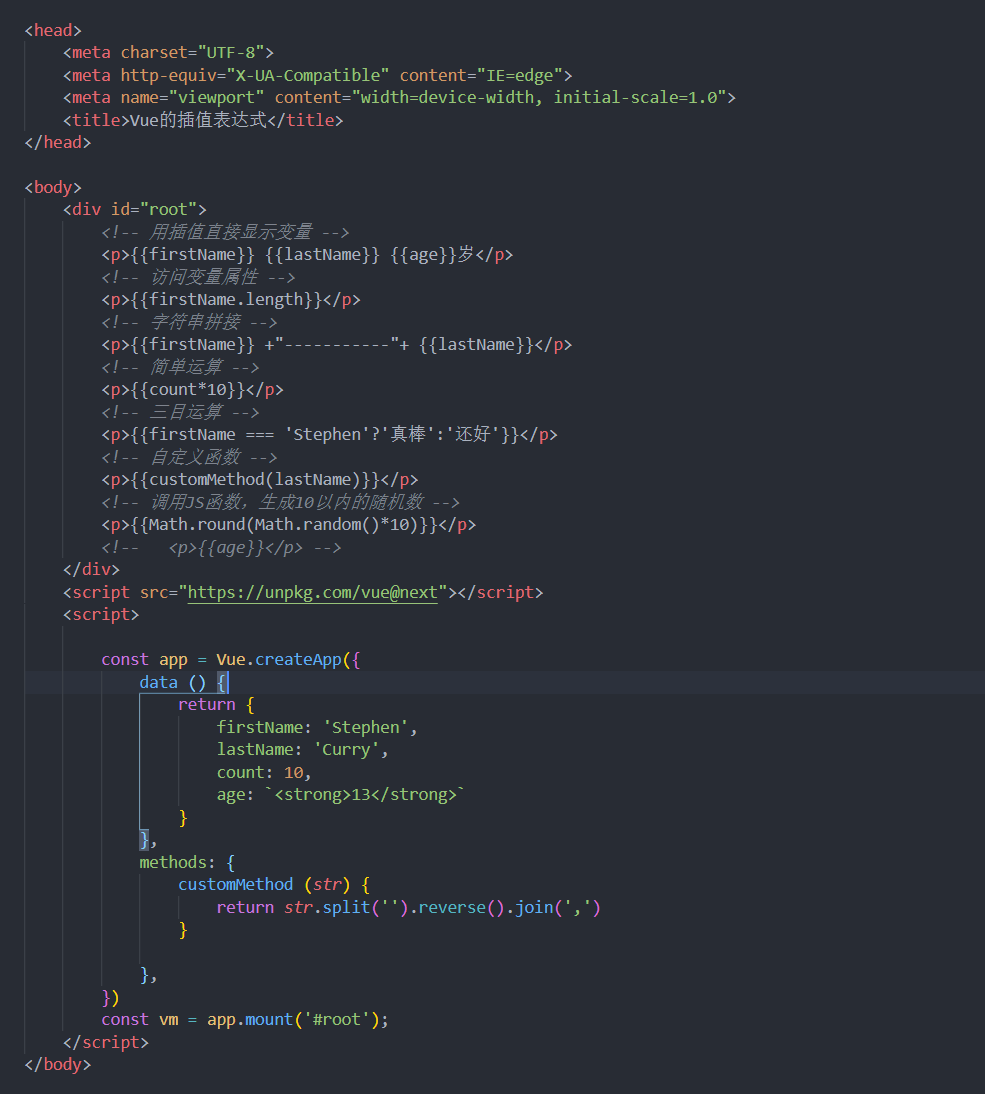Click the firstName: 'Stephen' property line
This screenshot has width=985, height=1094.
tap(317, 727)
